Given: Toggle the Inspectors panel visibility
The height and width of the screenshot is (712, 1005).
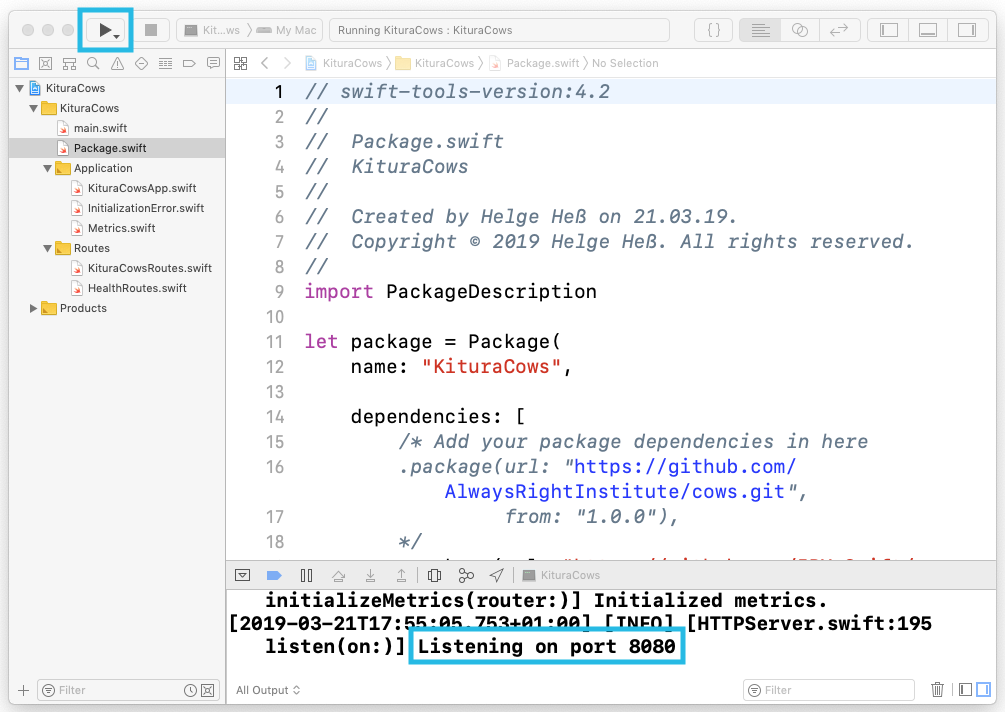Looking at the screenshot, I should tap(967, 29).
